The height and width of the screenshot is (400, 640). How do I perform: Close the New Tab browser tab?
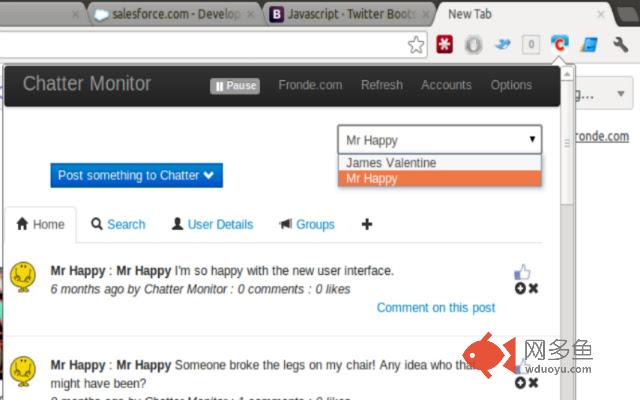click(601, 14)
